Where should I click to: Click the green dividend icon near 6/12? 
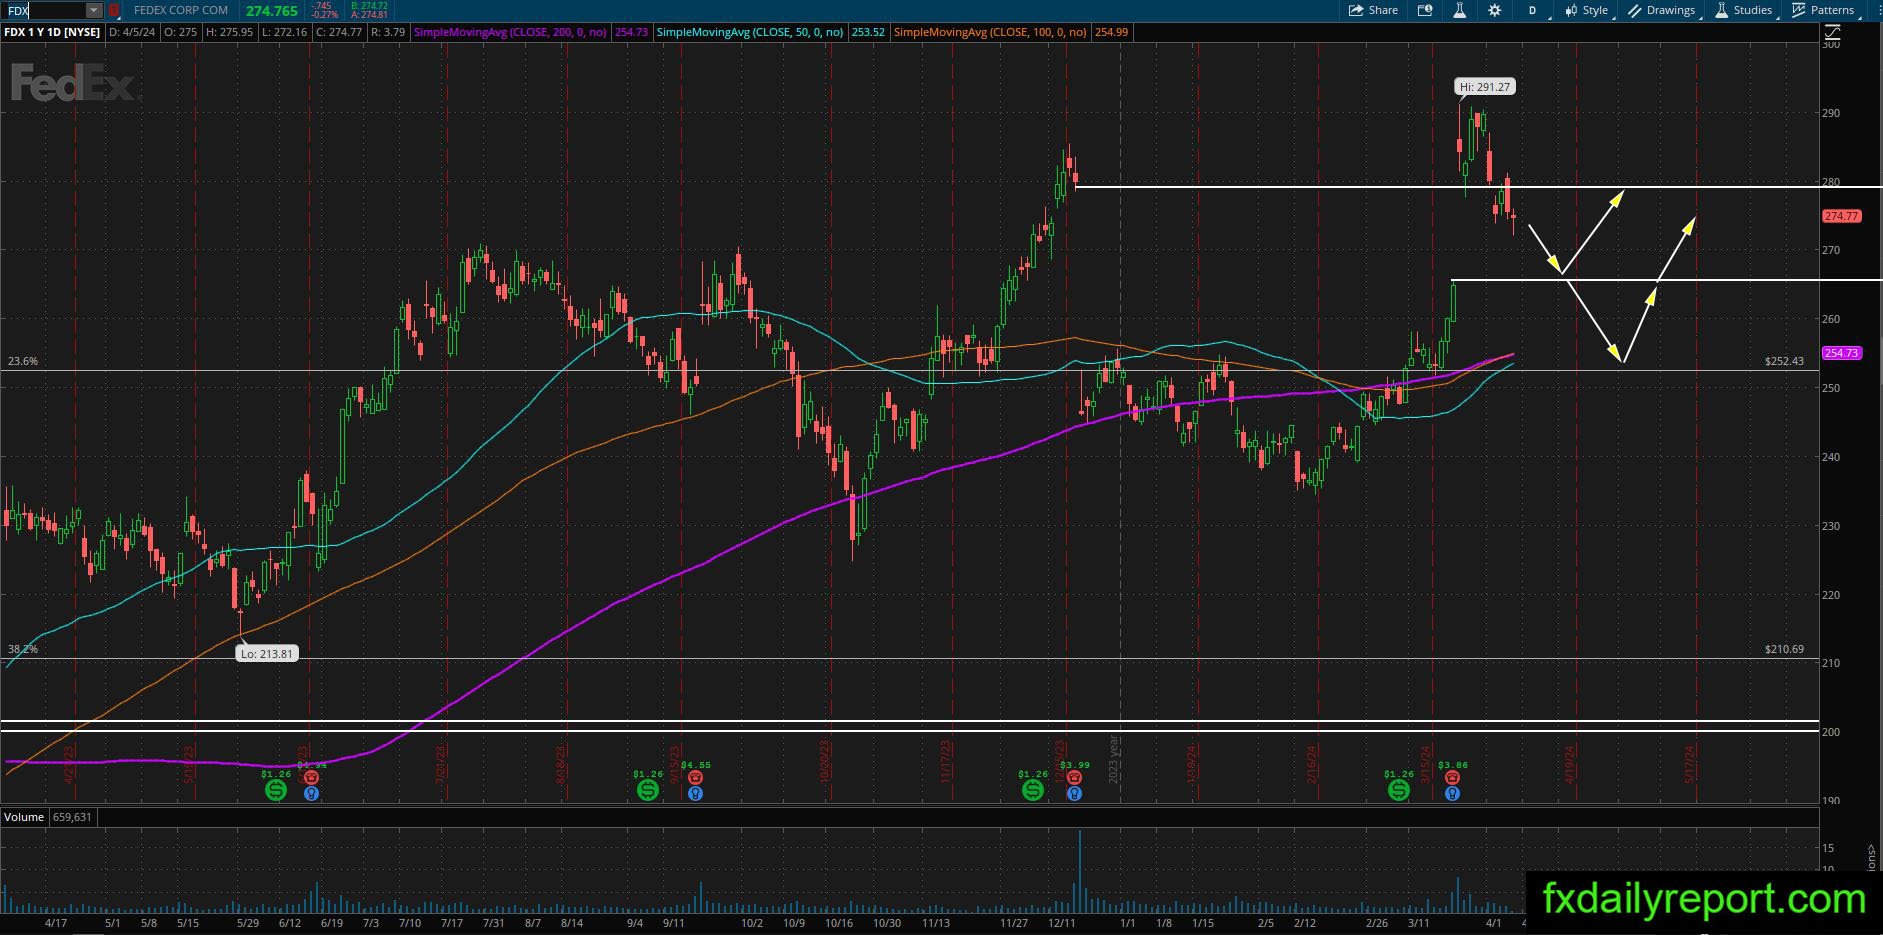coord(276,790)
